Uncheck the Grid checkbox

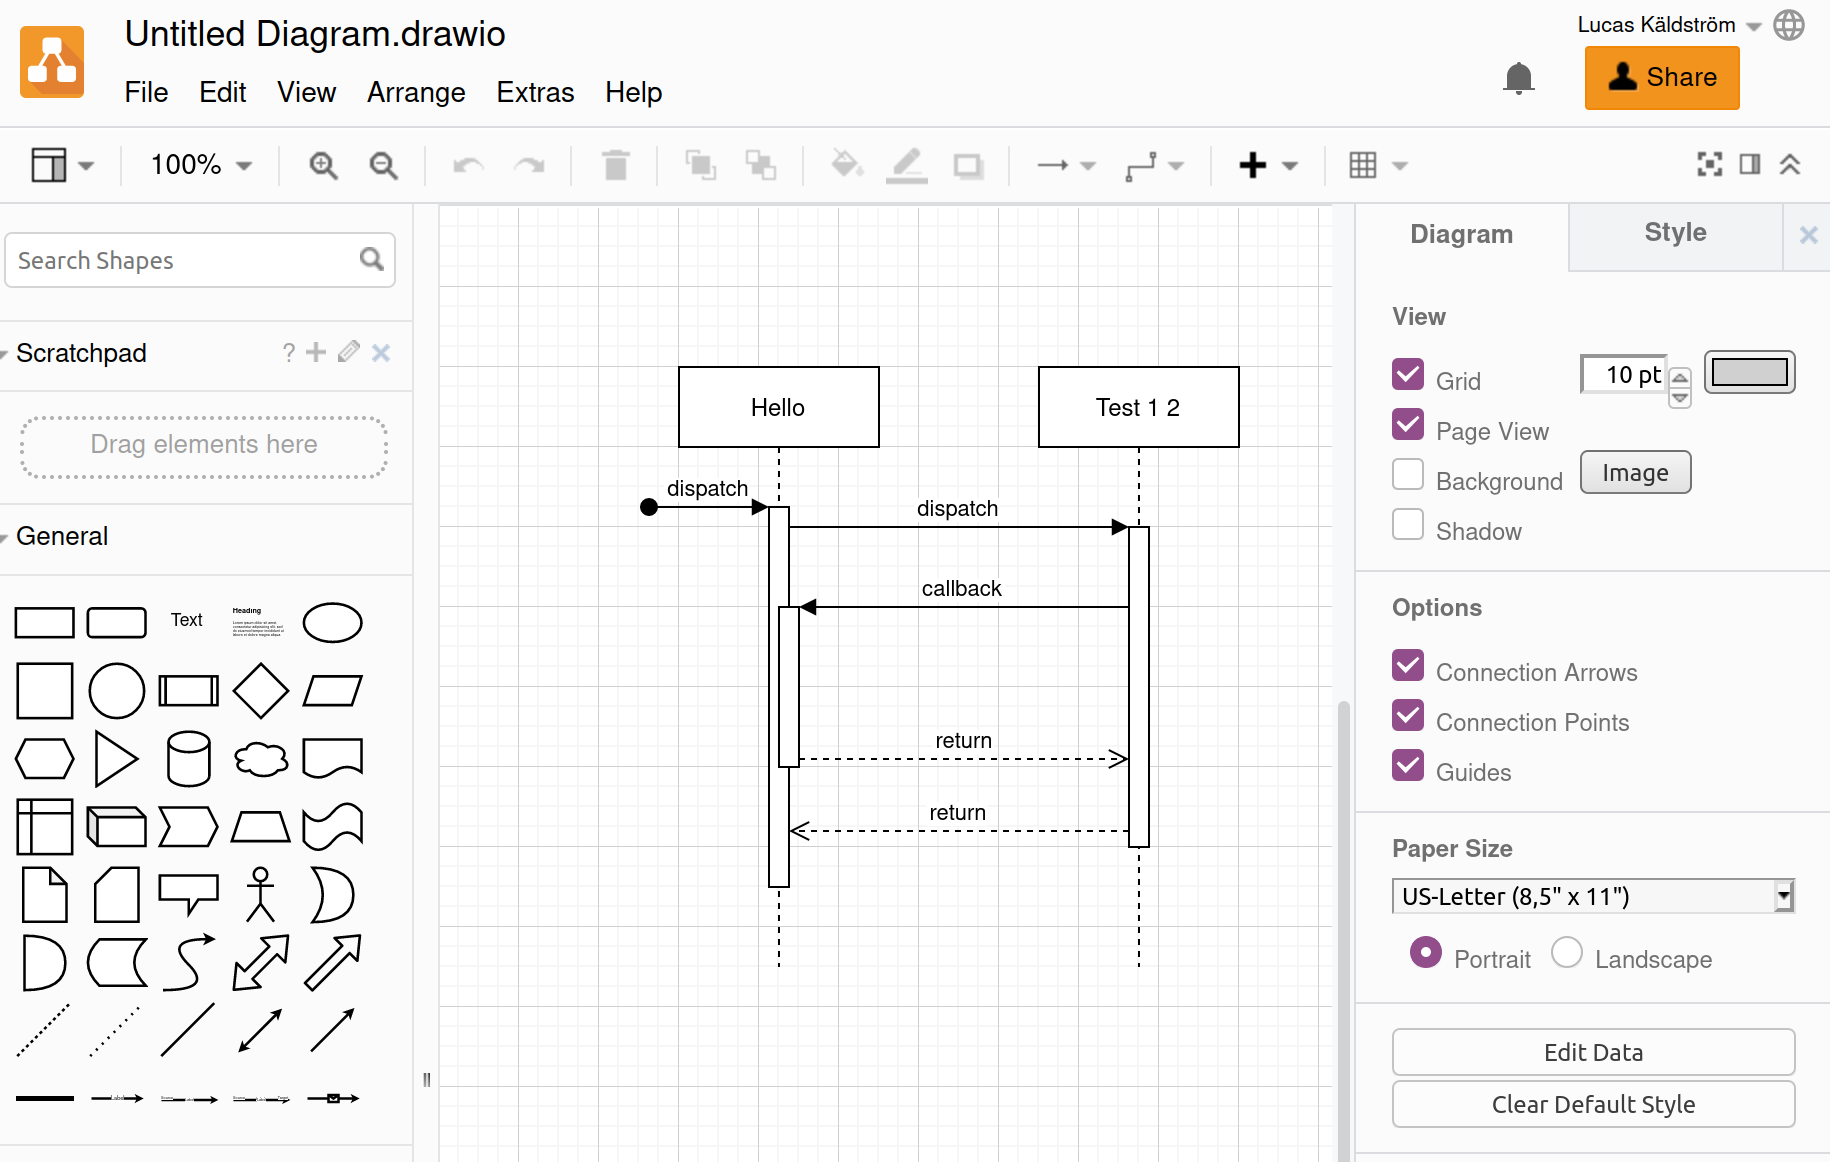click(1408, 374)
